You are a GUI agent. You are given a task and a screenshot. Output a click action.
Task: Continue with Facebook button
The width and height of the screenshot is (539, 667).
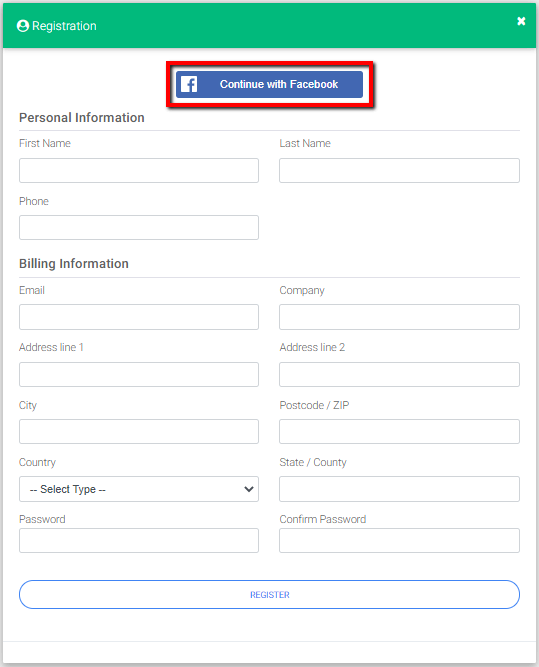[x=269, y=84]
